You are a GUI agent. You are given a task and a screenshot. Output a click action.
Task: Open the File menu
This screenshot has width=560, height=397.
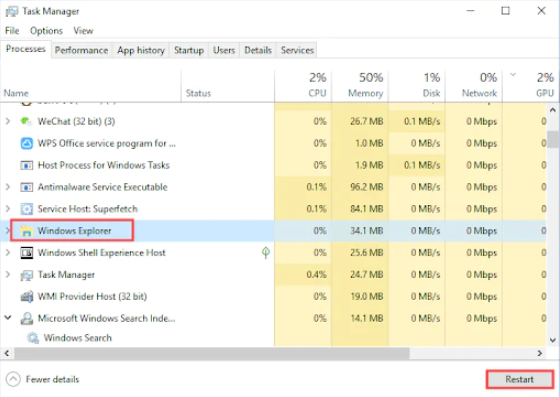[x=12, y=31]
